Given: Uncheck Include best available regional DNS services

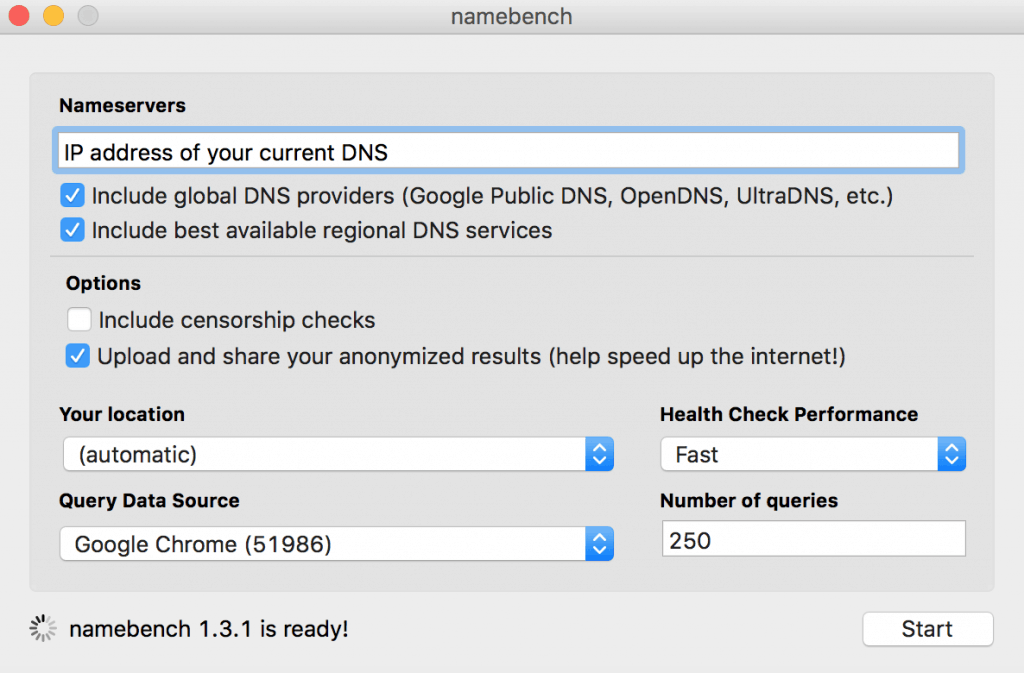Looking at the screenshot, I should pyautogui.click(x=72, y=230).
